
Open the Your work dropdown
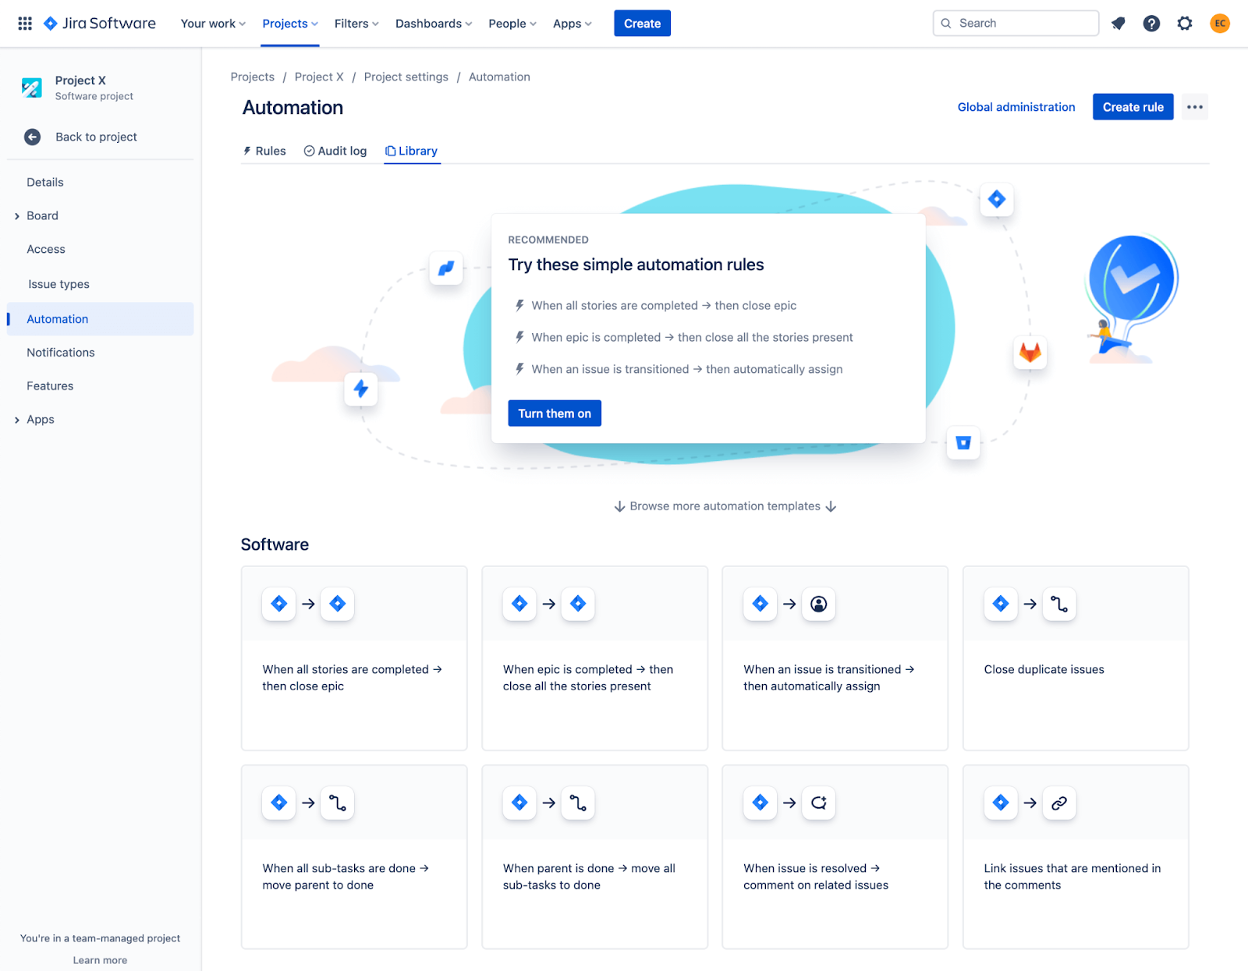pos(212,23)
